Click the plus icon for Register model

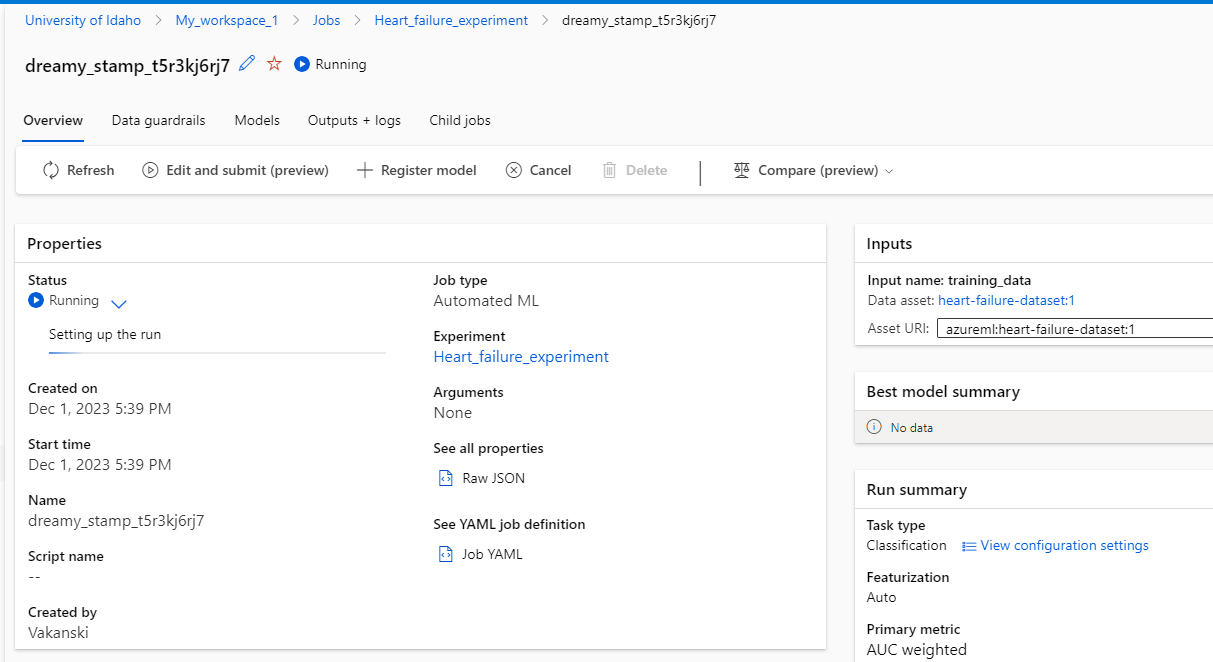365,170
